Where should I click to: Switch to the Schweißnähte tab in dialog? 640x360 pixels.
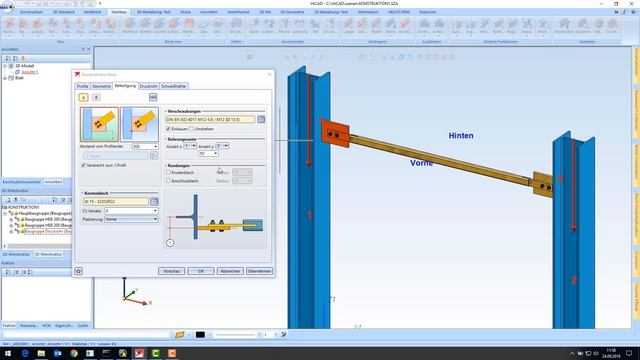coord(174,86)
